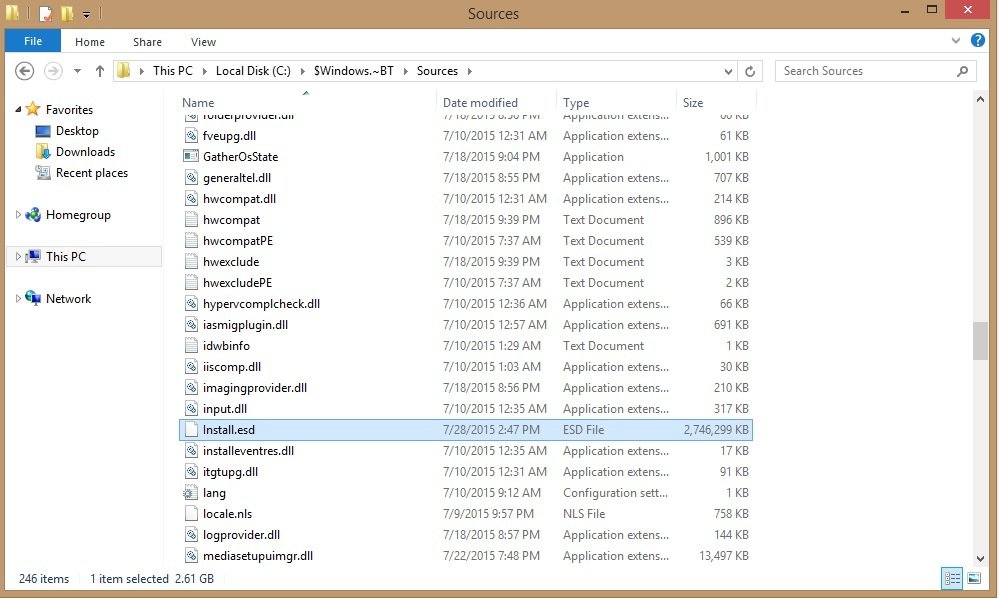999x598 pixels.
Task: Open the address bar history dropdown
Action: click(x=729, y=71)
